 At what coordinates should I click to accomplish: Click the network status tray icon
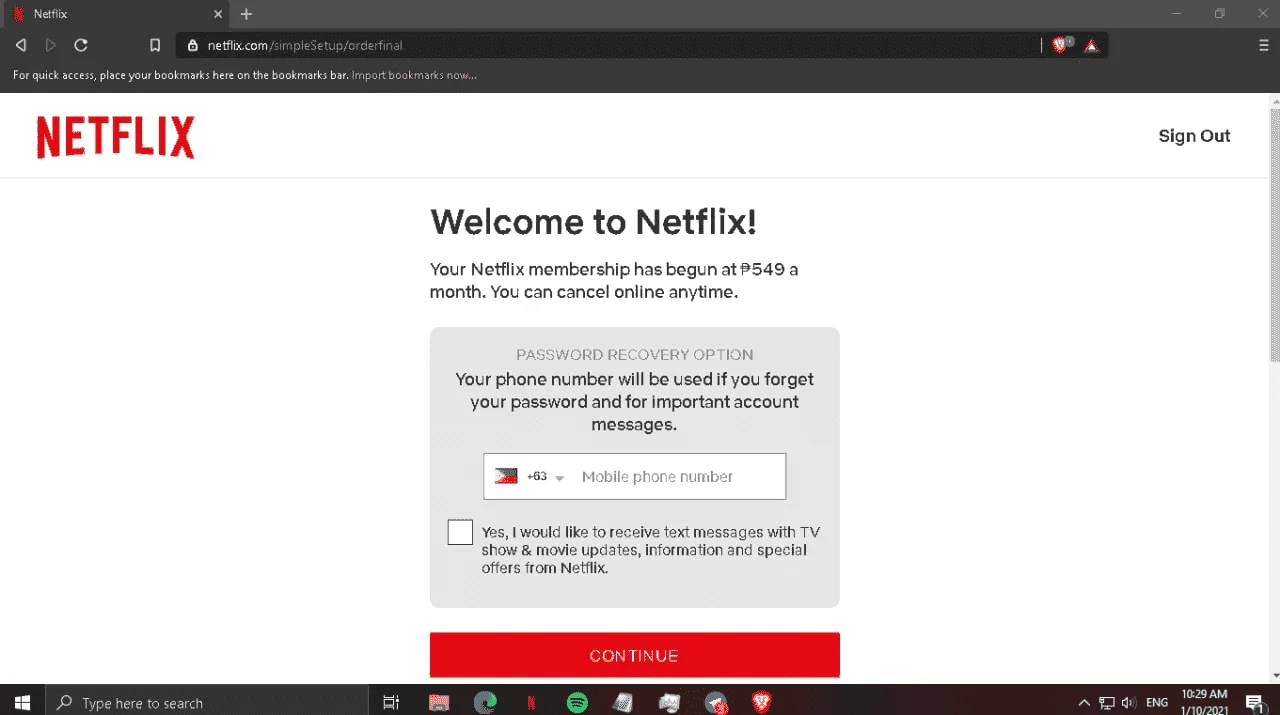[1107, 703]
